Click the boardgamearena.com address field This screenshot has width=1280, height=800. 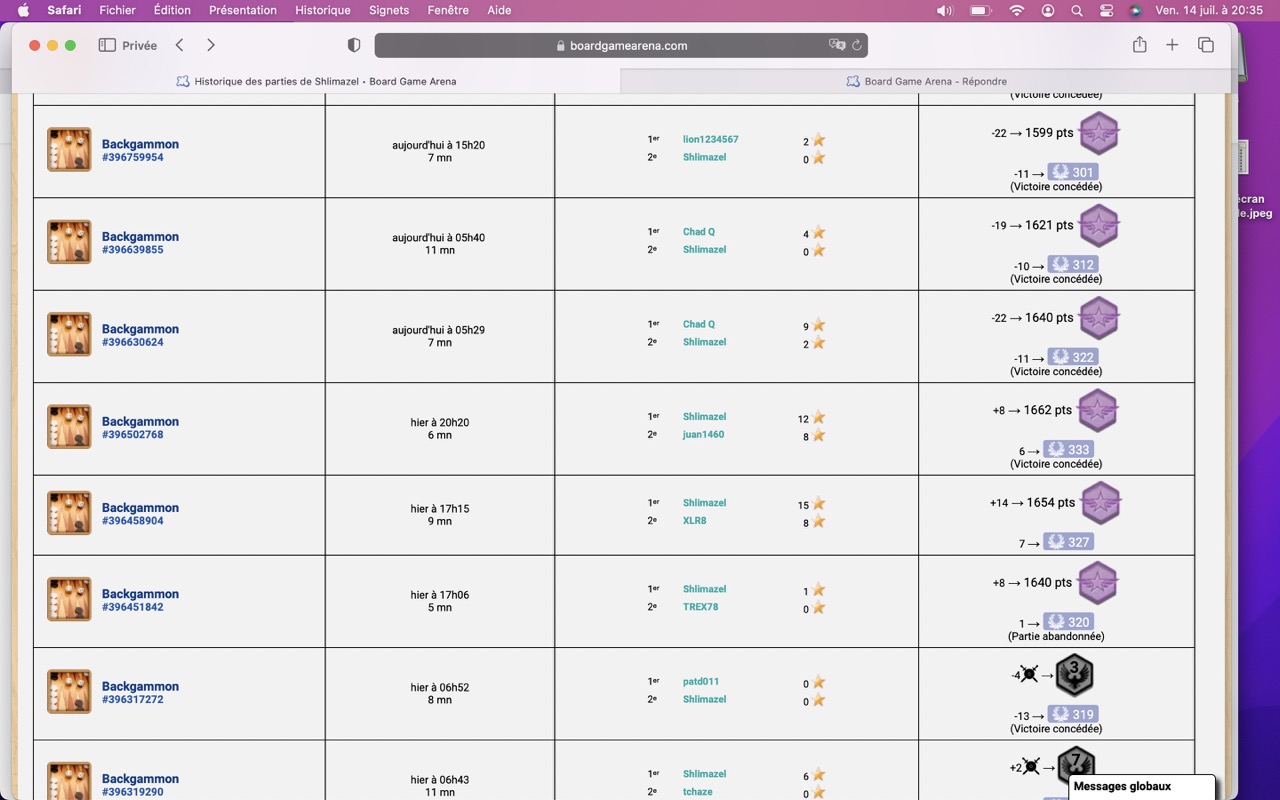click(621, 45)
